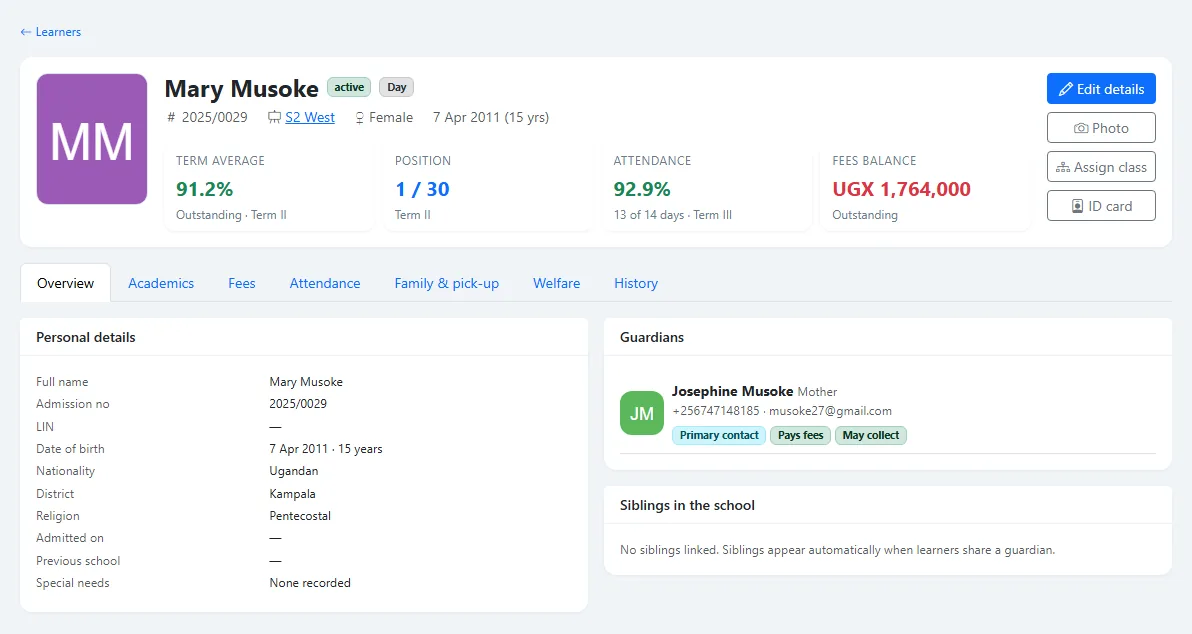Screen dimensions: 1192x634
Task: Click the 7 Apr 2011 (15 yrs) header text
Action: 491,117
